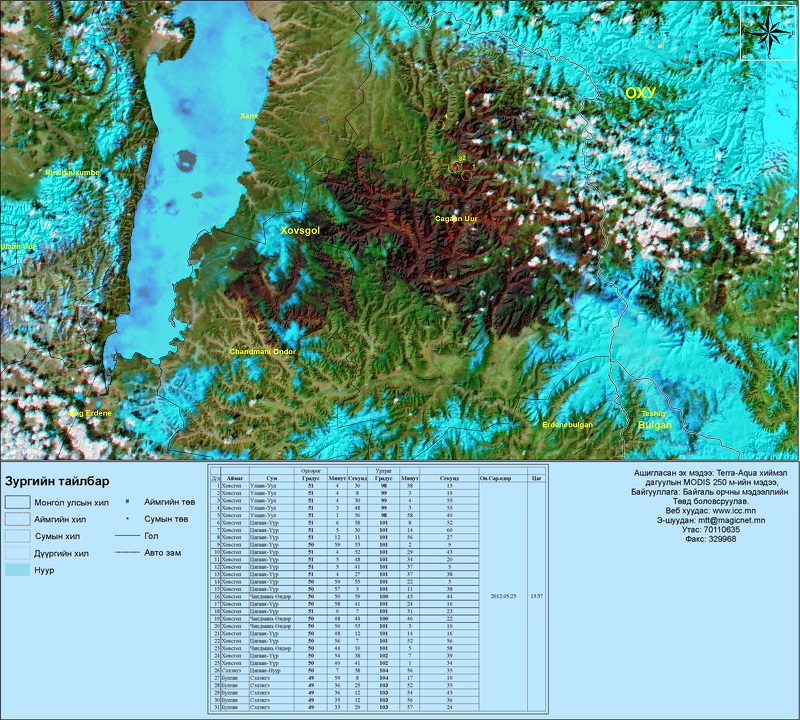
Task: Click the 2012.05.25 date table cell
Action: click(x=502, y=594)
